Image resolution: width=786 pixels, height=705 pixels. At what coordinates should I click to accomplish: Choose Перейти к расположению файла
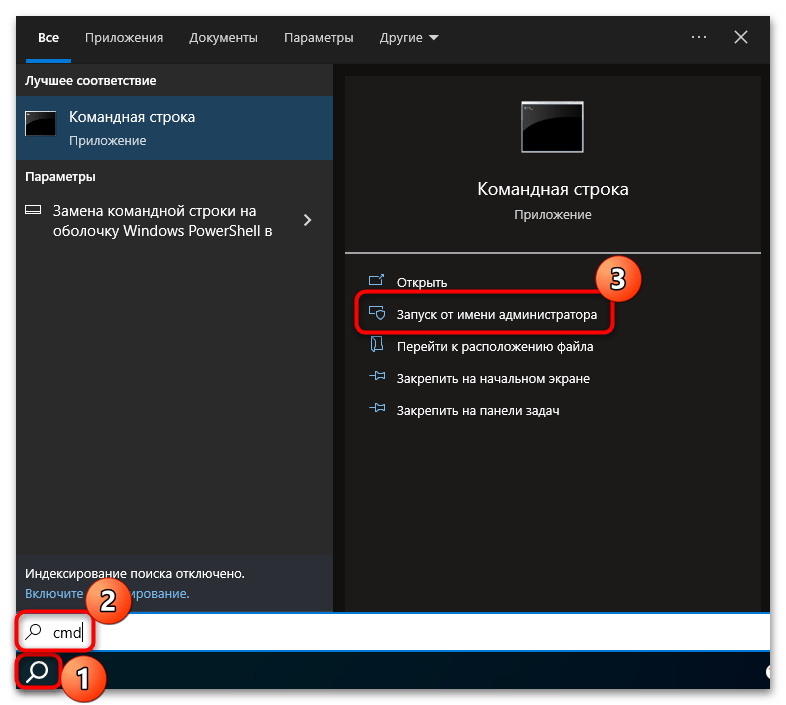pos(495,346)
